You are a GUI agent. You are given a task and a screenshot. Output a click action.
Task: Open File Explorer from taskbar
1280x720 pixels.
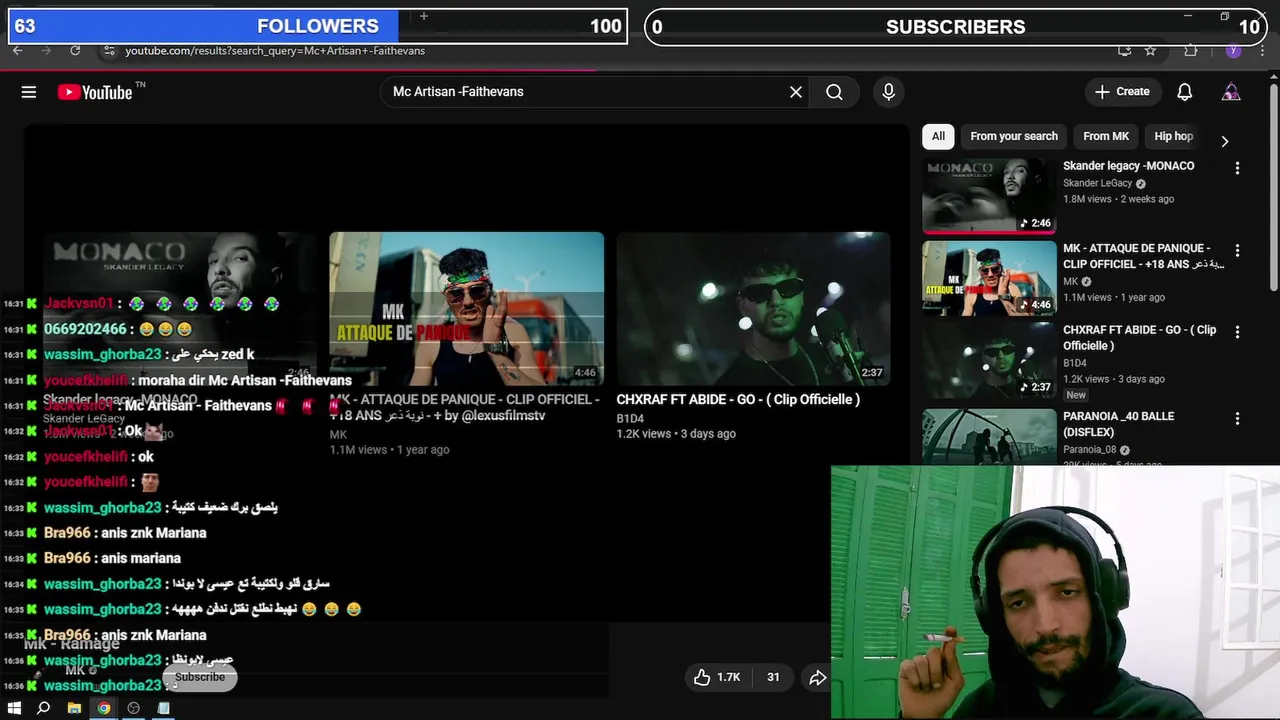(74, 708)
